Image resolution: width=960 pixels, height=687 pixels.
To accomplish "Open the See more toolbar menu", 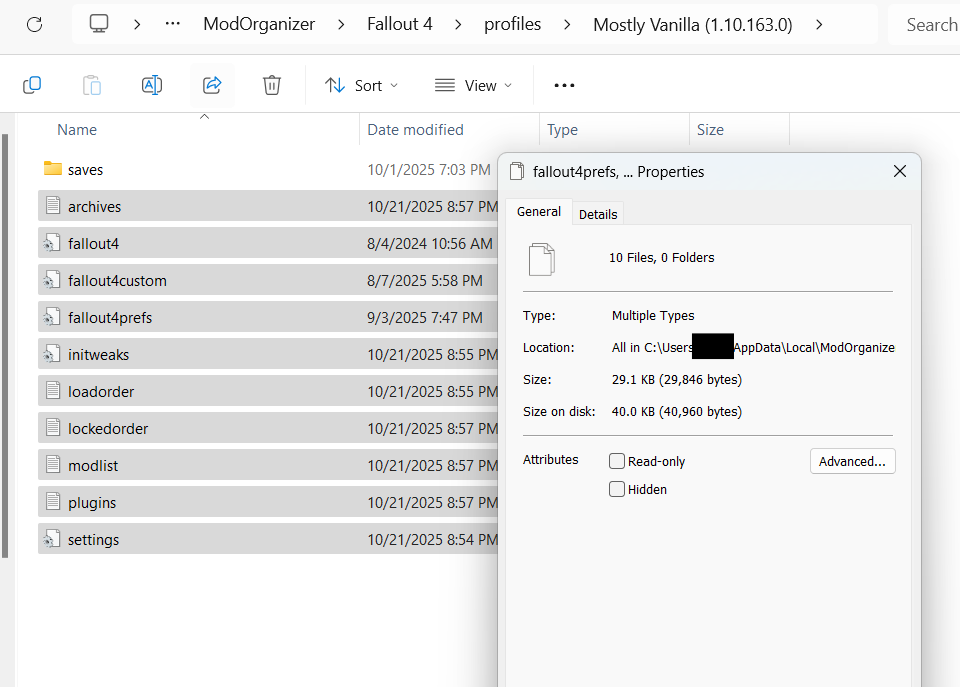I will (564, 85).
